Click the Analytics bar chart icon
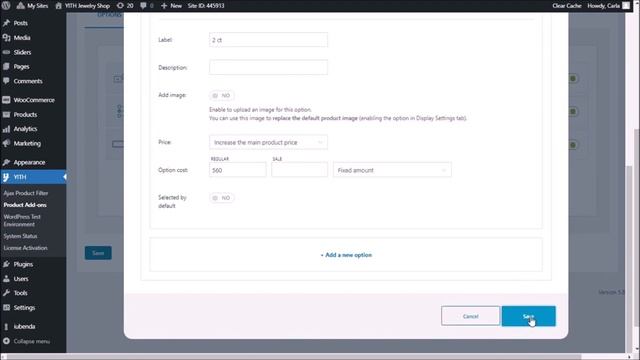Viewport: 640px width, 360px height. 6,129
